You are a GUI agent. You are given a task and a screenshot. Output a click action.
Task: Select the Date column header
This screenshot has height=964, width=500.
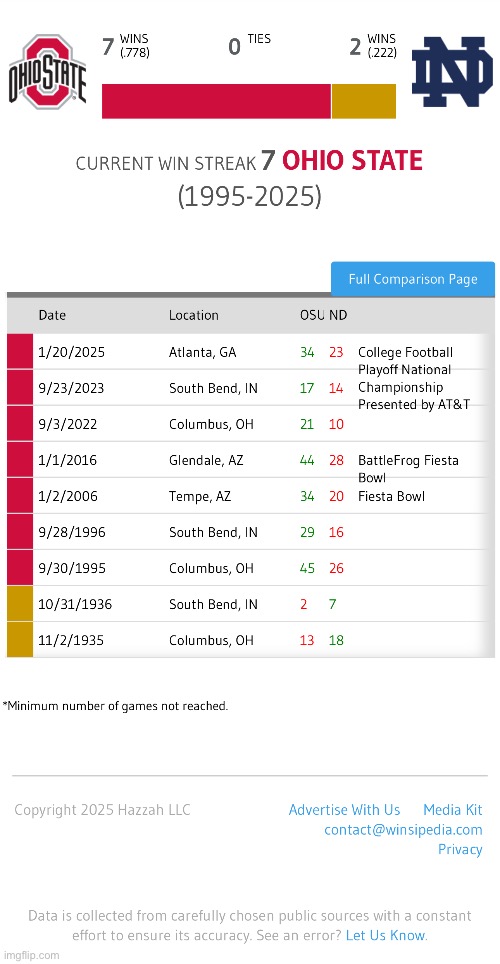[52, 315]
